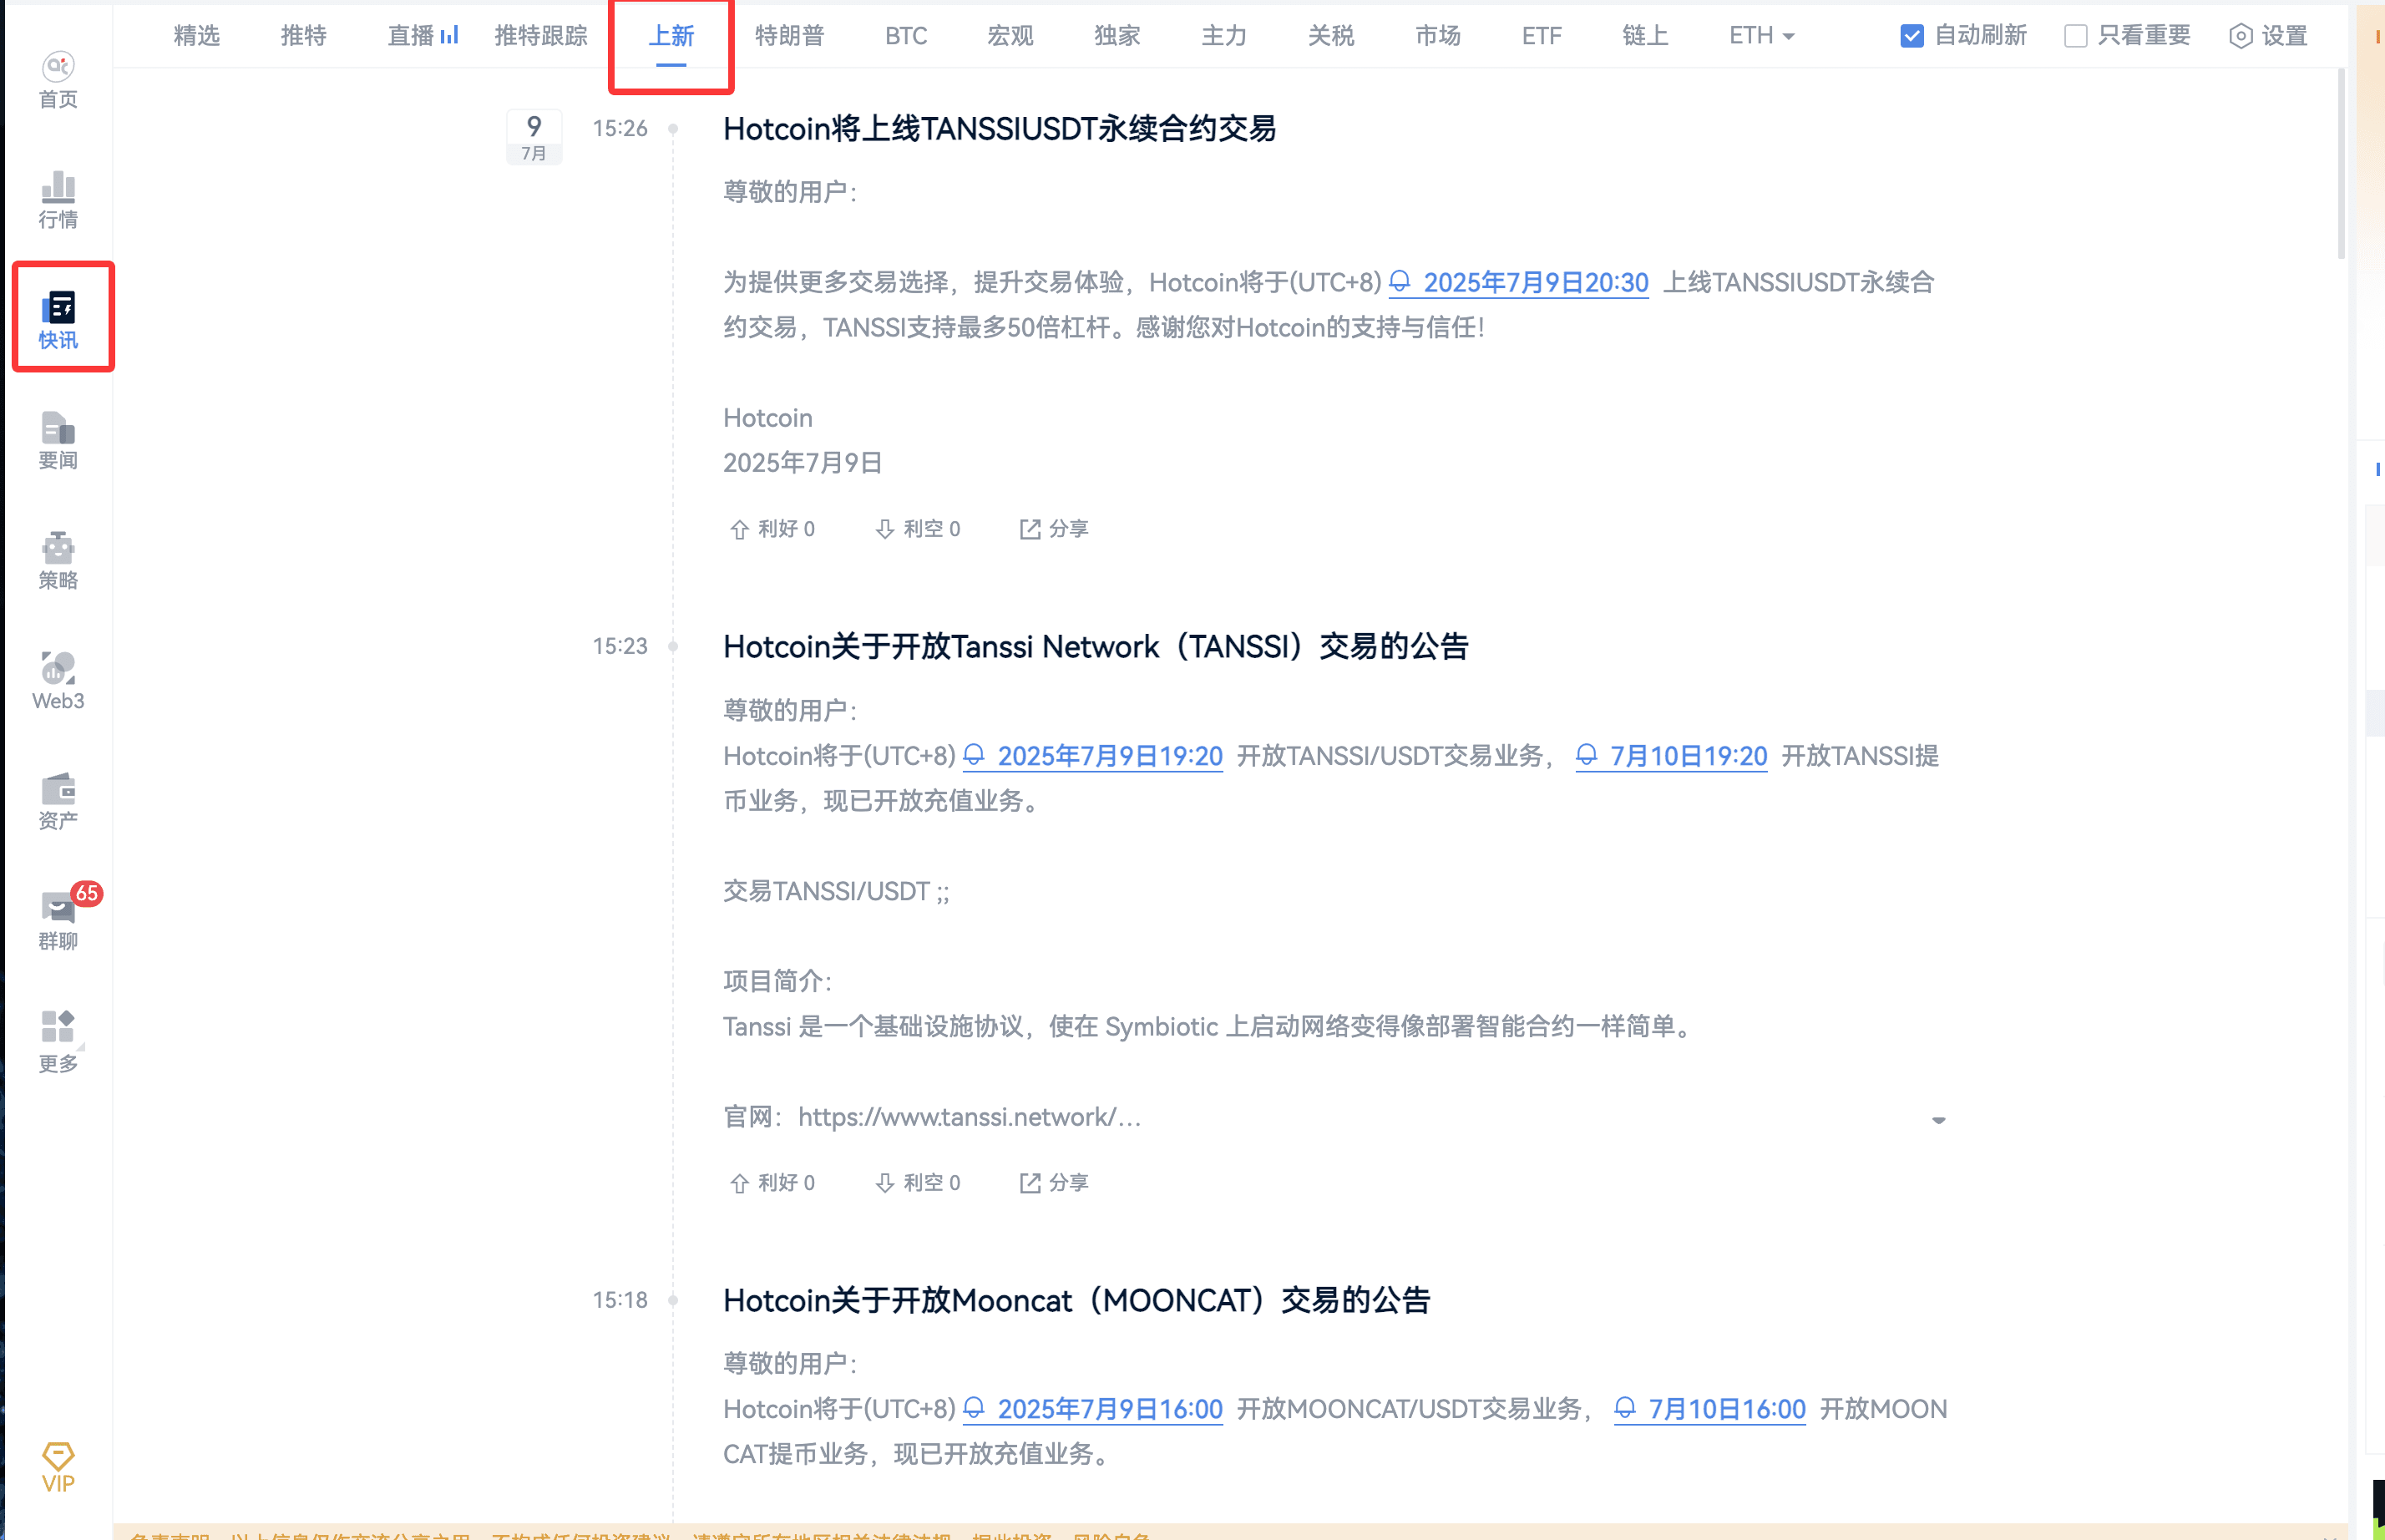This screenshot has width=2385, height=1540.
Task: Share the TANSSIUSDT perpetual contract post
Action: click(x=1054, y=529)
